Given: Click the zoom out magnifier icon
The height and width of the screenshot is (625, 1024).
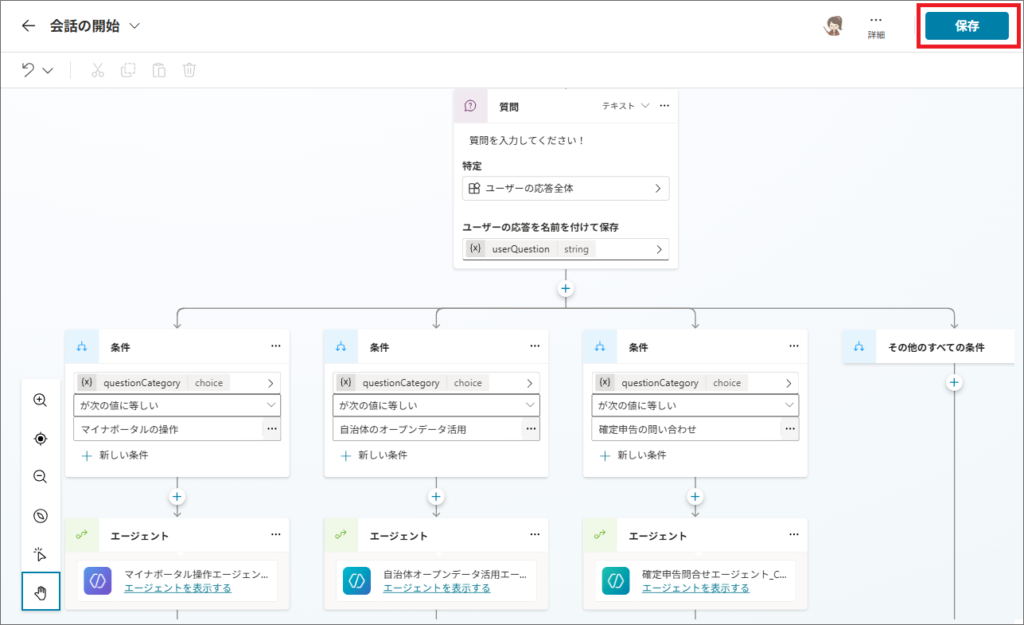Looking at the screenshot, I should coord(40,477).
